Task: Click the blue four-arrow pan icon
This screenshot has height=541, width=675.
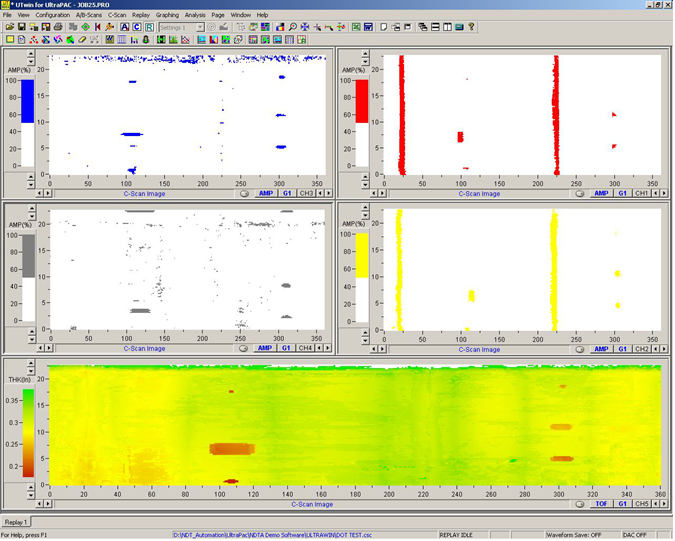Action: (x=305, y=27)
